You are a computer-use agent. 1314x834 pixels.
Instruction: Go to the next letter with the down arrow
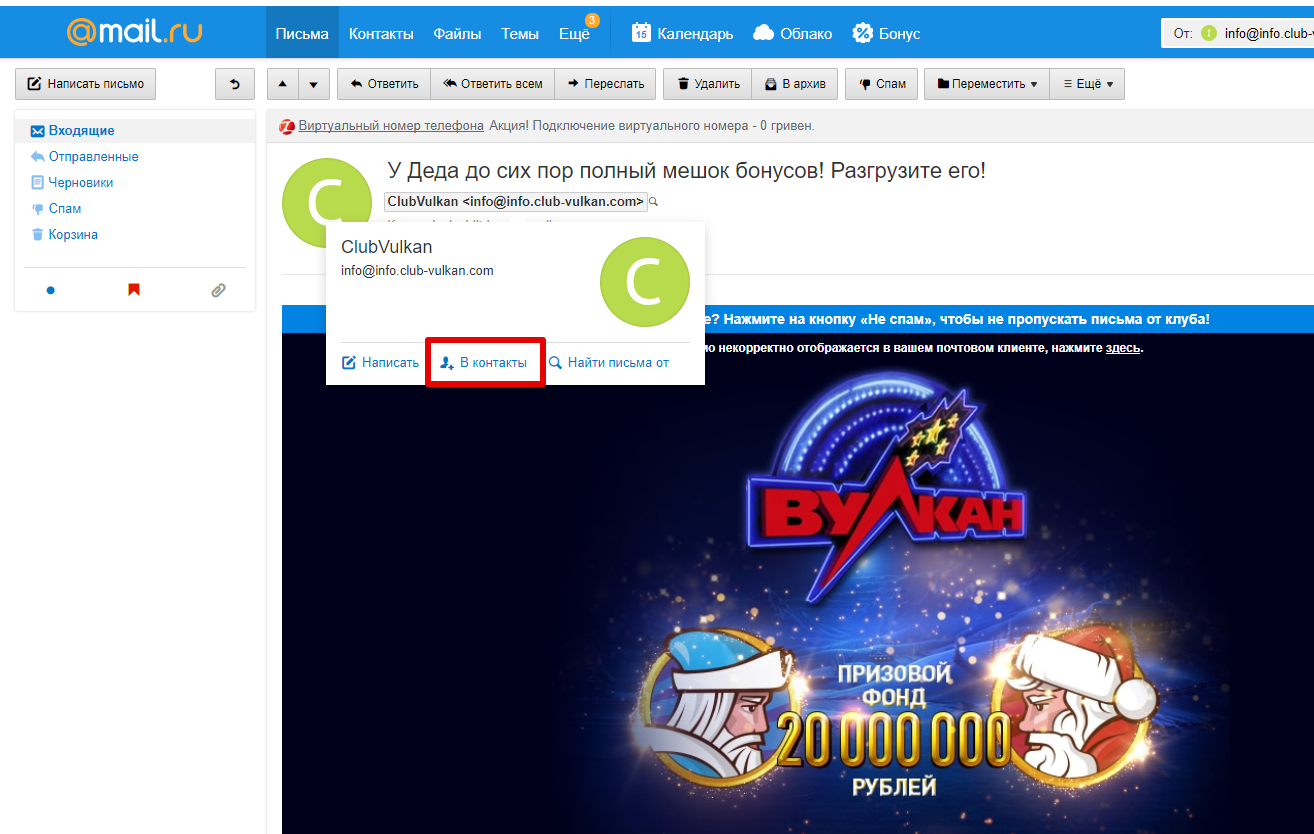coord(314,84)
